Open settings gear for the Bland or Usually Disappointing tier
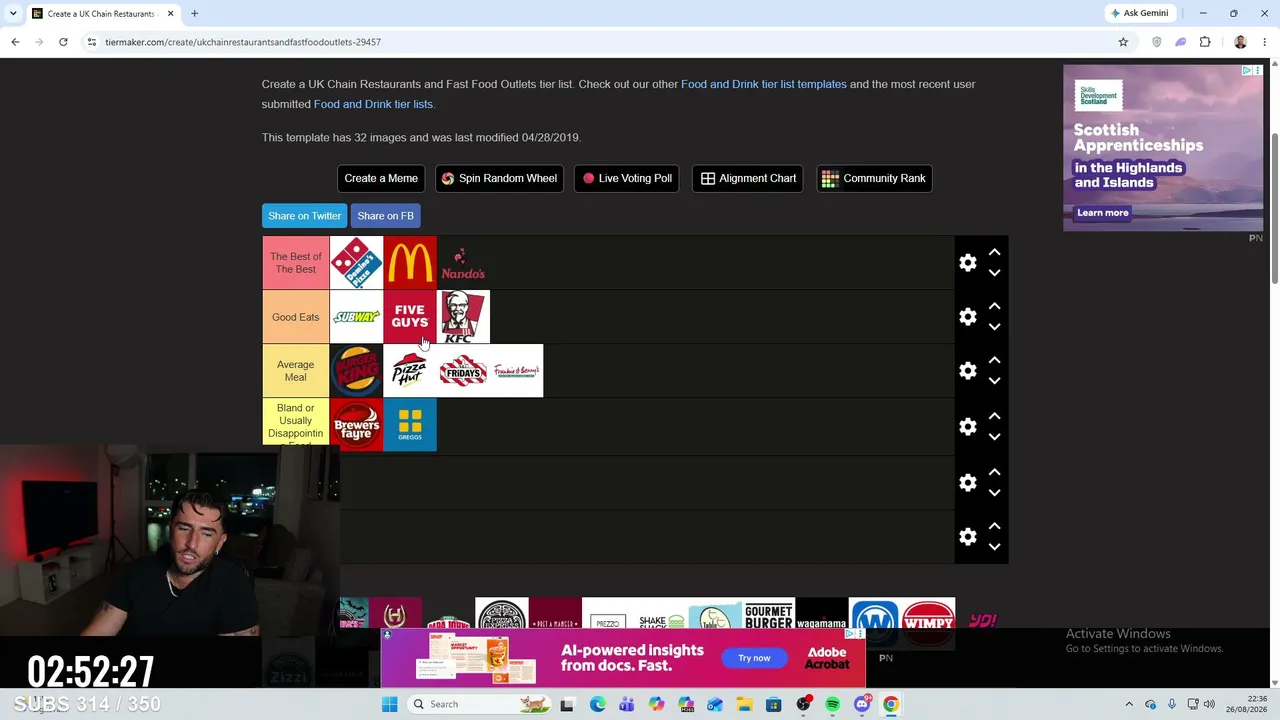This screenshot has width=1280, height=720. (x=968, y=427)
